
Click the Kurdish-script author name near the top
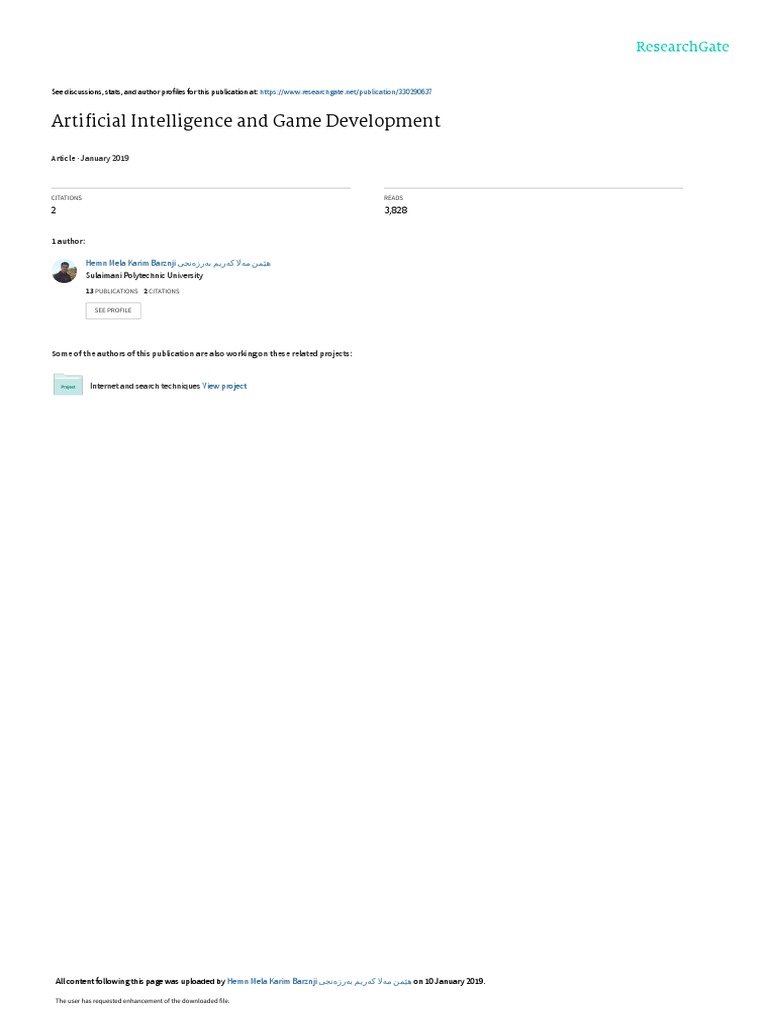click(224, 263)
